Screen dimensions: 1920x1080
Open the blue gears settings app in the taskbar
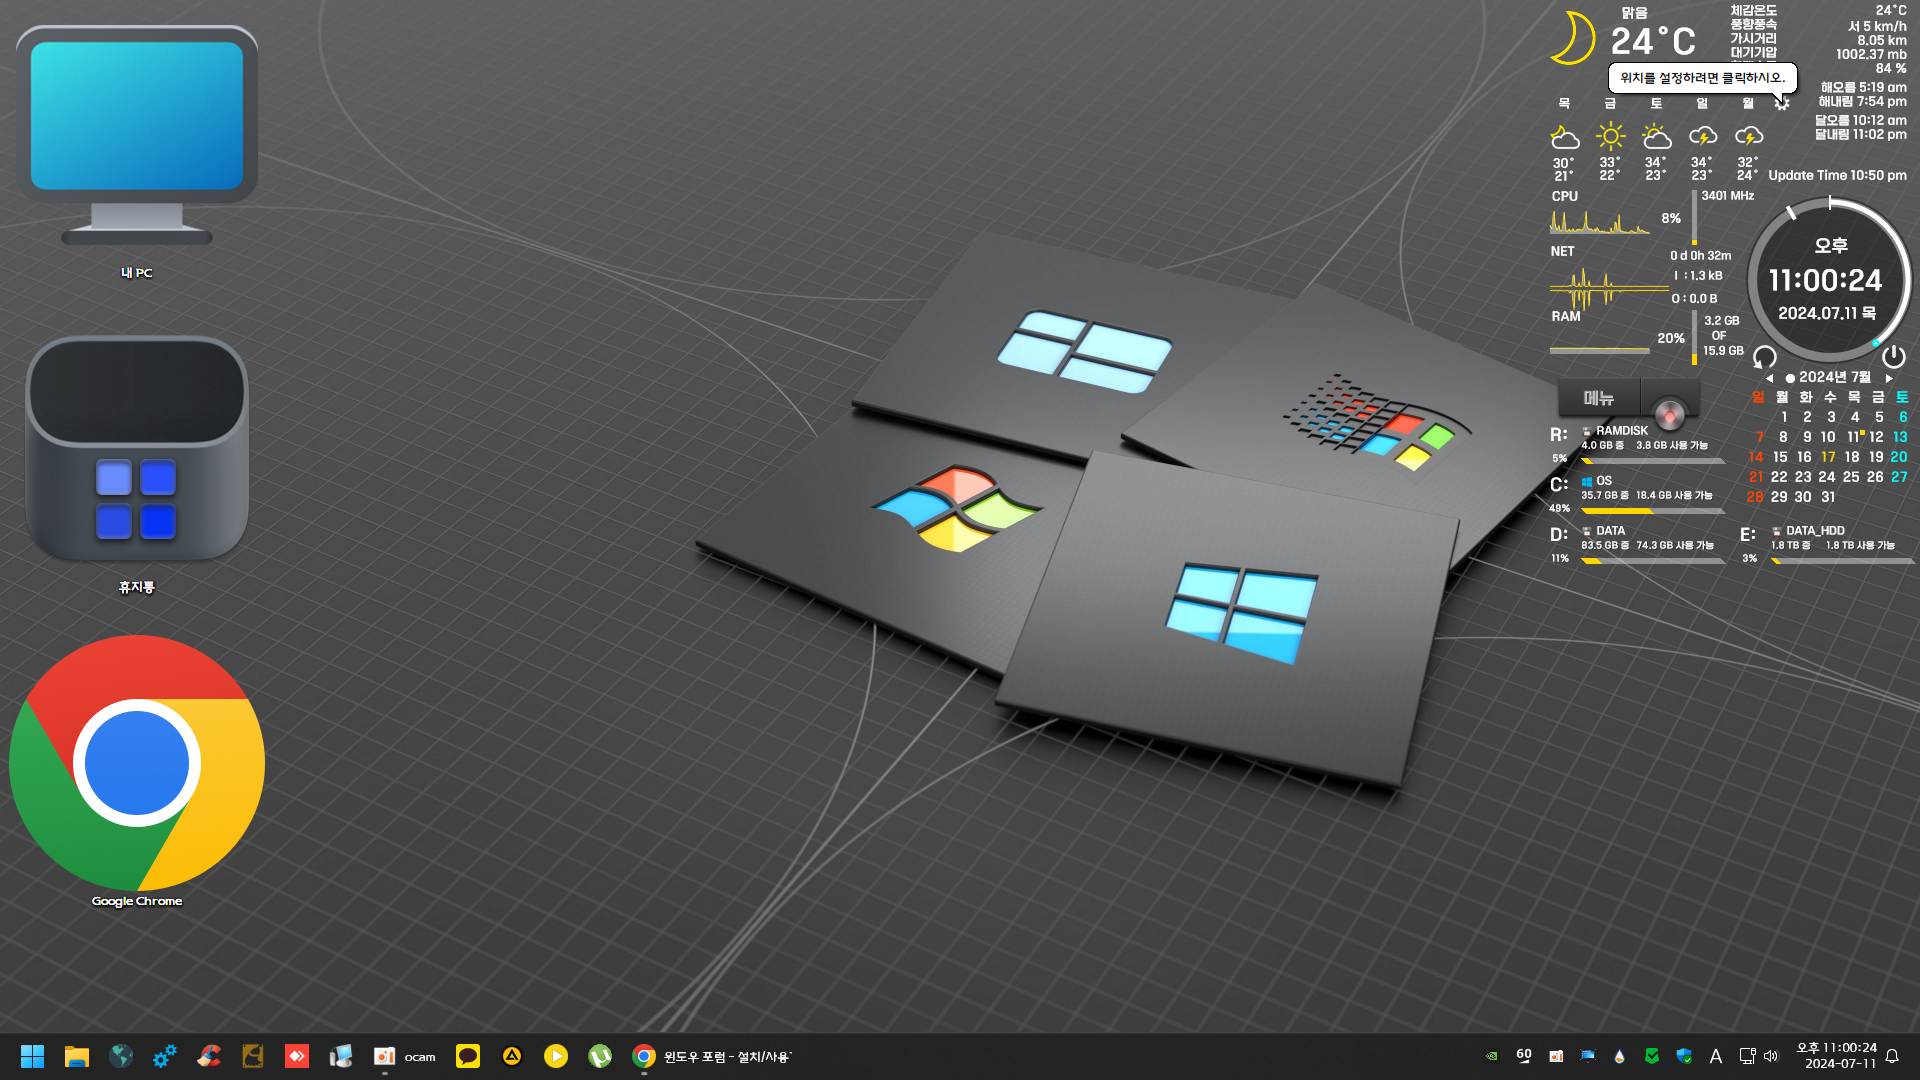click(165, 1056)
